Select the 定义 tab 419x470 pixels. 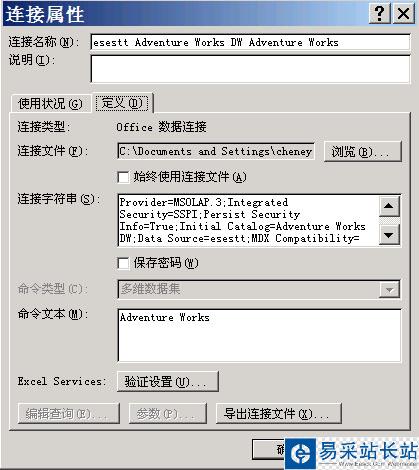[122, 103]
